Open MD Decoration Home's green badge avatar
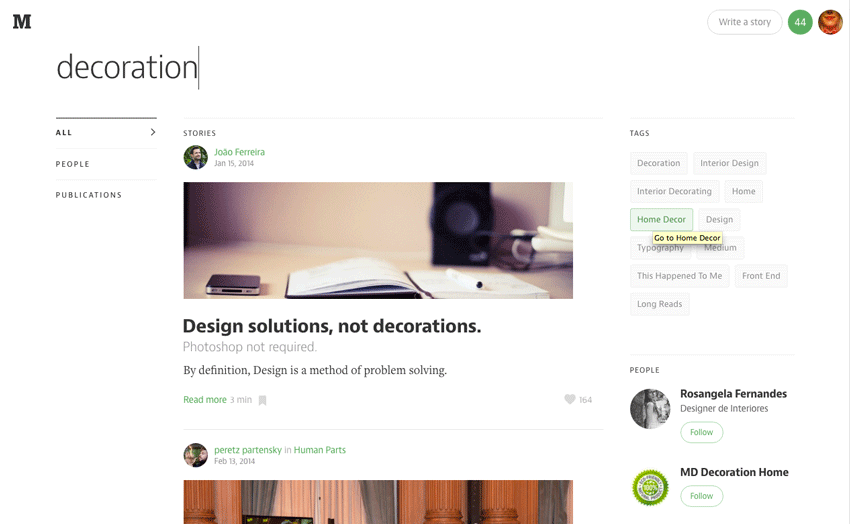 click(650, 488)
